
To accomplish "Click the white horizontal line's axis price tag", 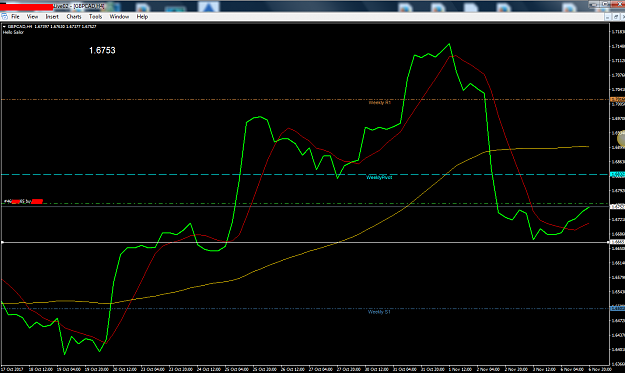I will point(617,242).
